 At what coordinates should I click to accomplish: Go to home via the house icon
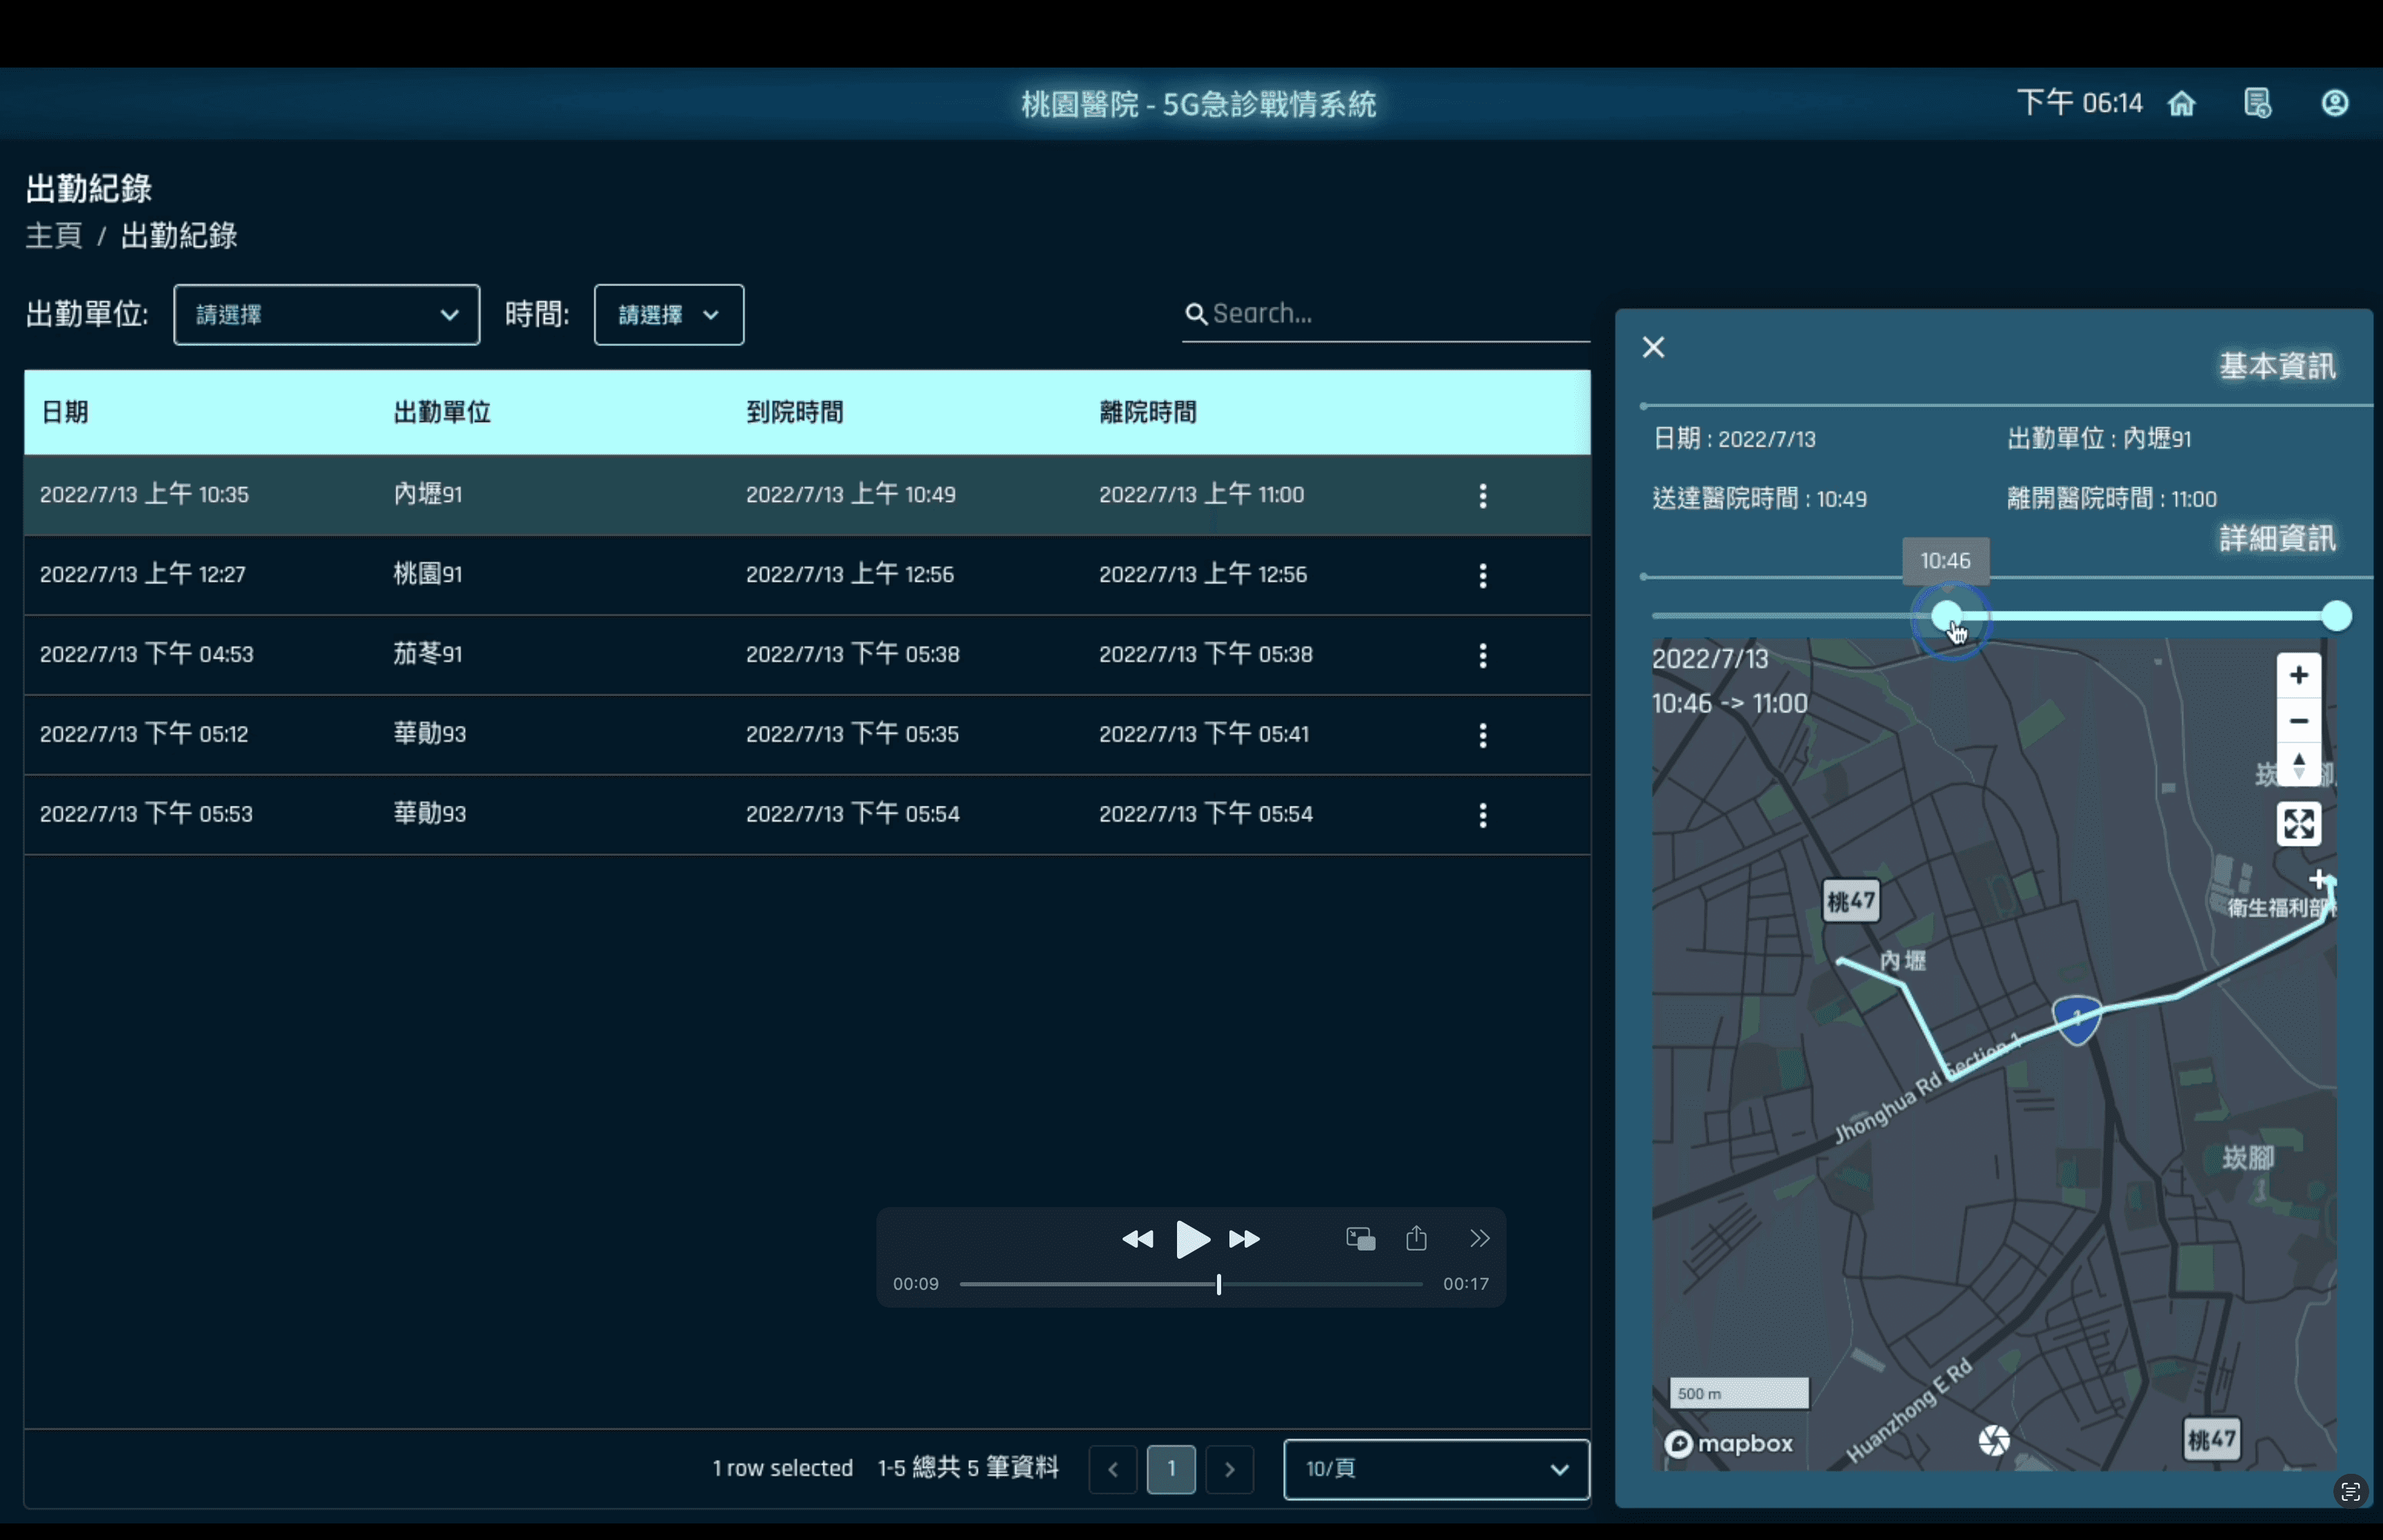point(2181,103)
